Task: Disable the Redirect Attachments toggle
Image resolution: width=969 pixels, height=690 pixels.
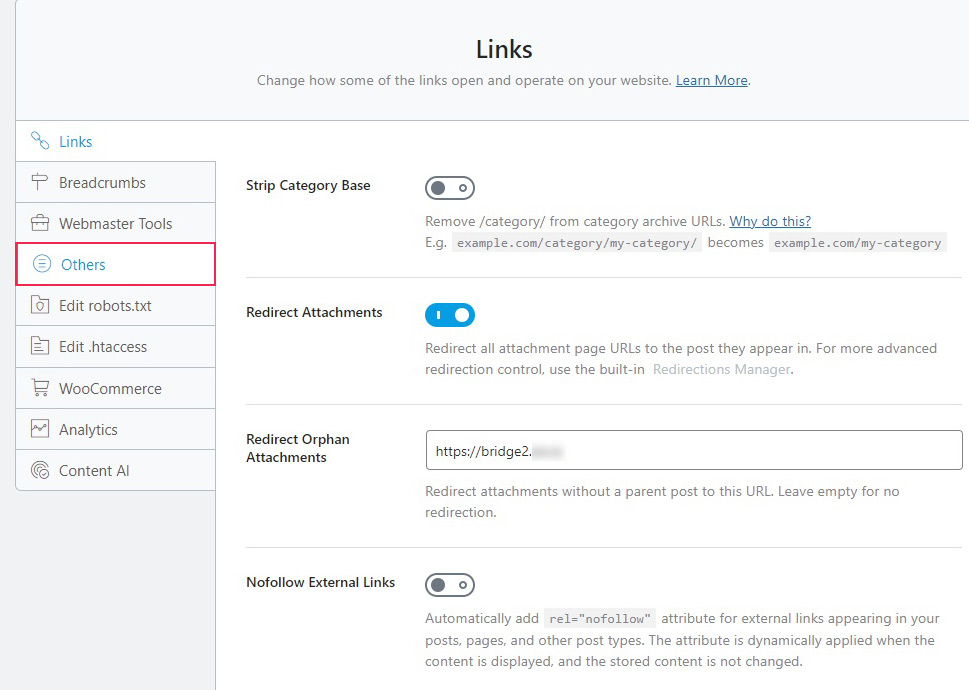Action: pos(449,315)
